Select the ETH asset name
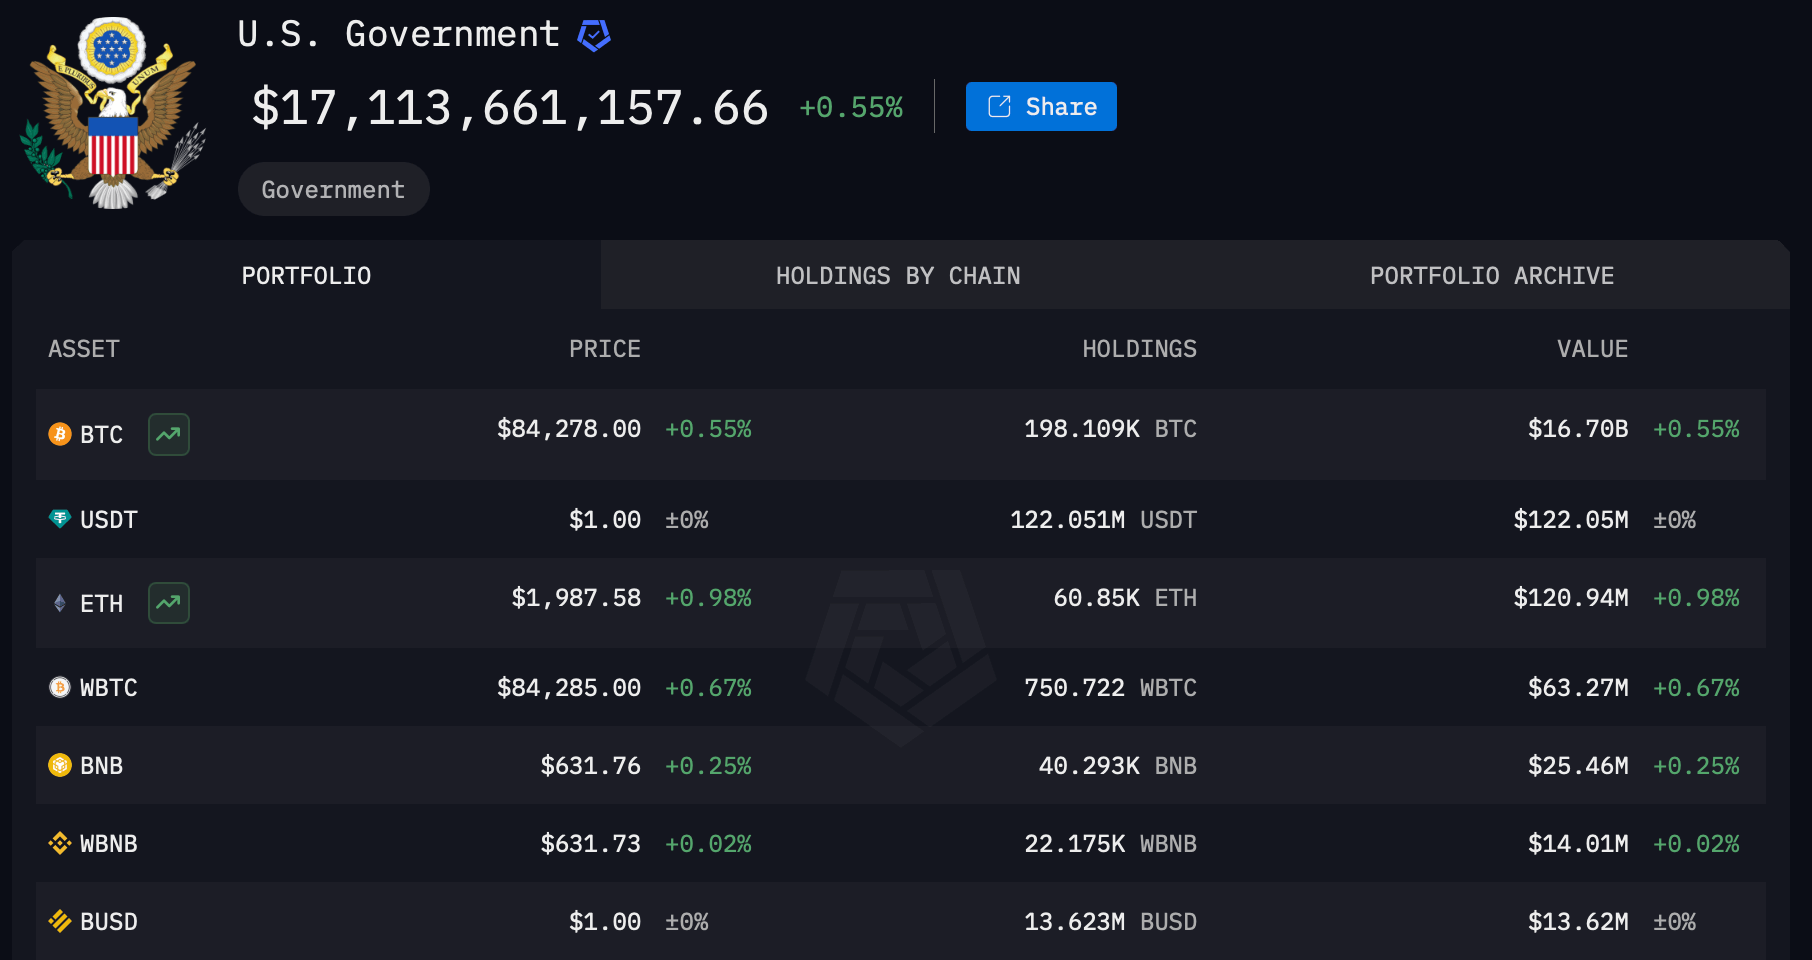Screen dimensions: 1812x960 point(101,604)
